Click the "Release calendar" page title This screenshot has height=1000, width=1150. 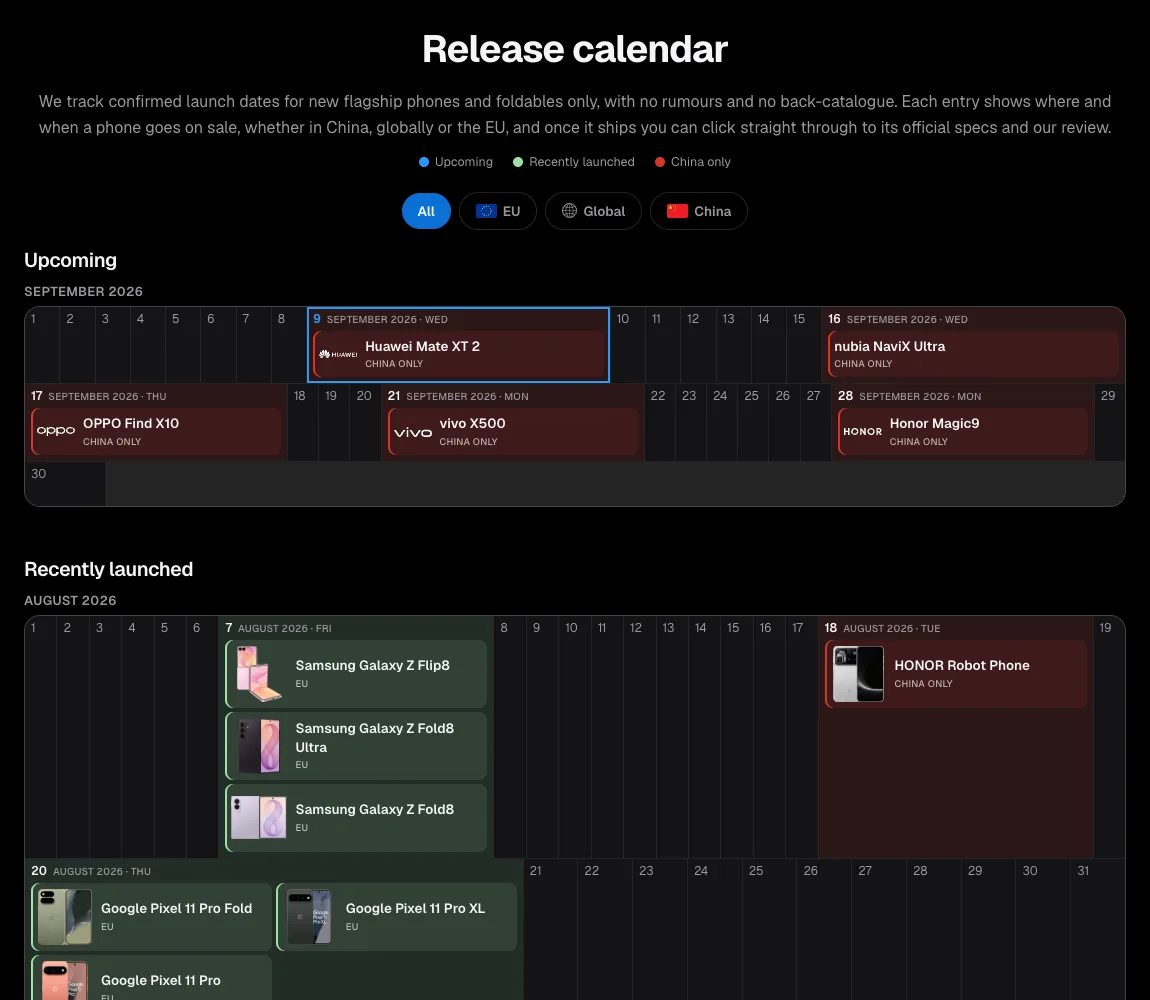575,49
